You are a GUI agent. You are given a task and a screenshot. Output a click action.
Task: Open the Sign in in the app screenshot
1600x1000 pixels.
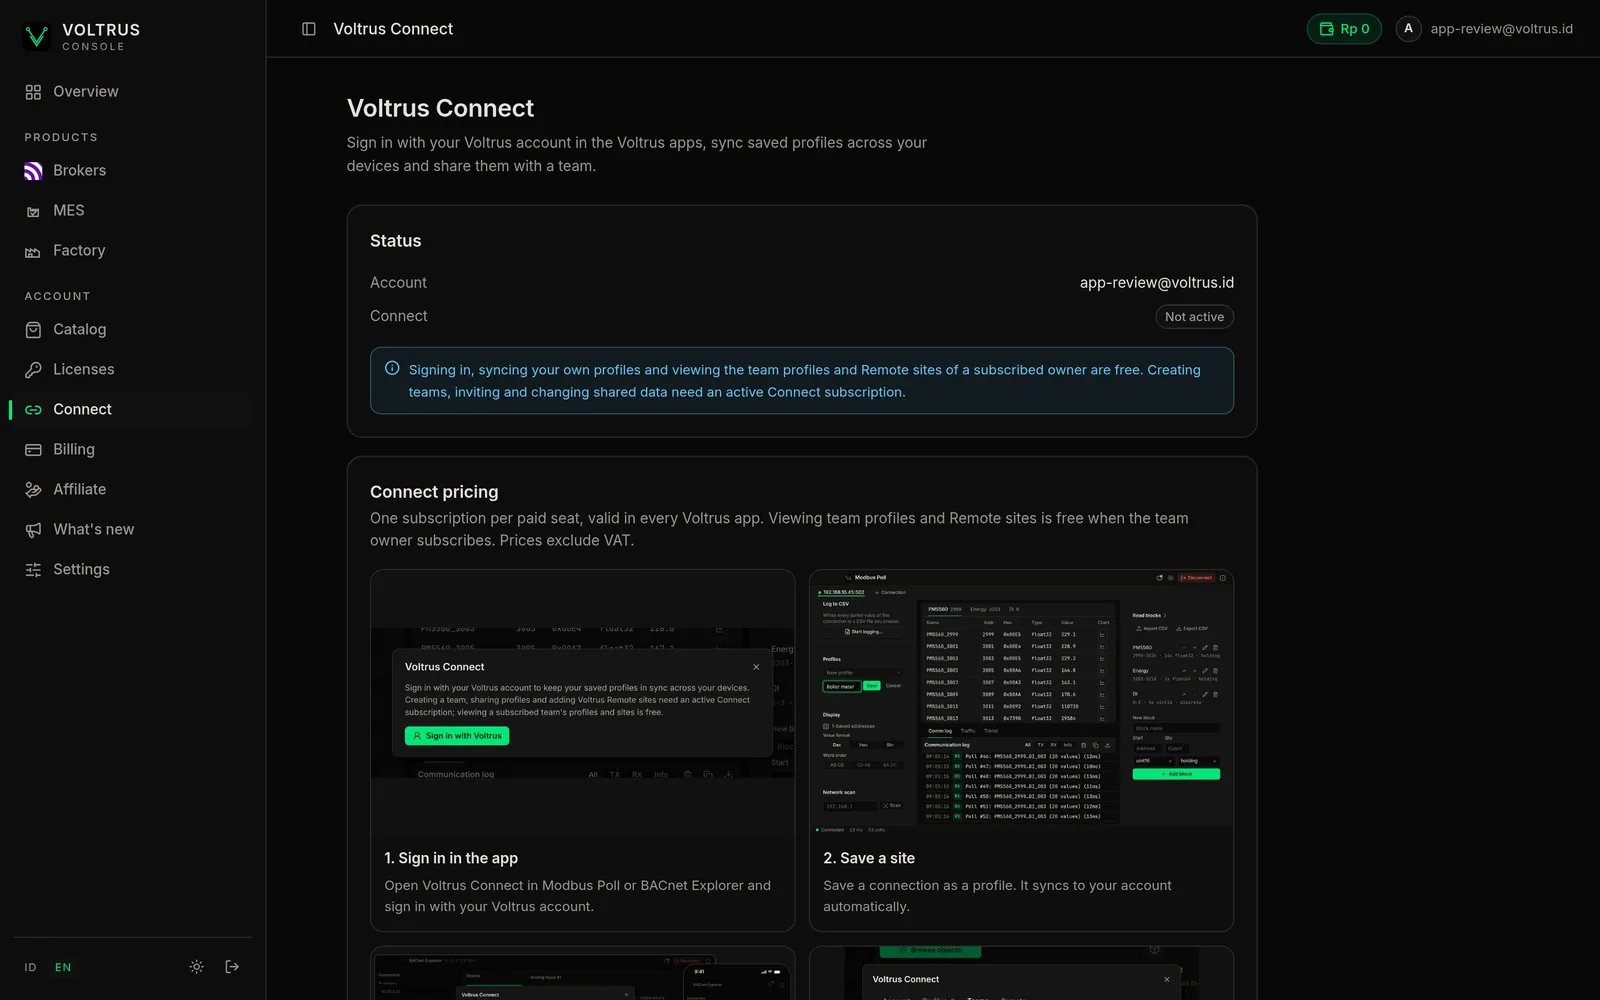pos(582,703)
